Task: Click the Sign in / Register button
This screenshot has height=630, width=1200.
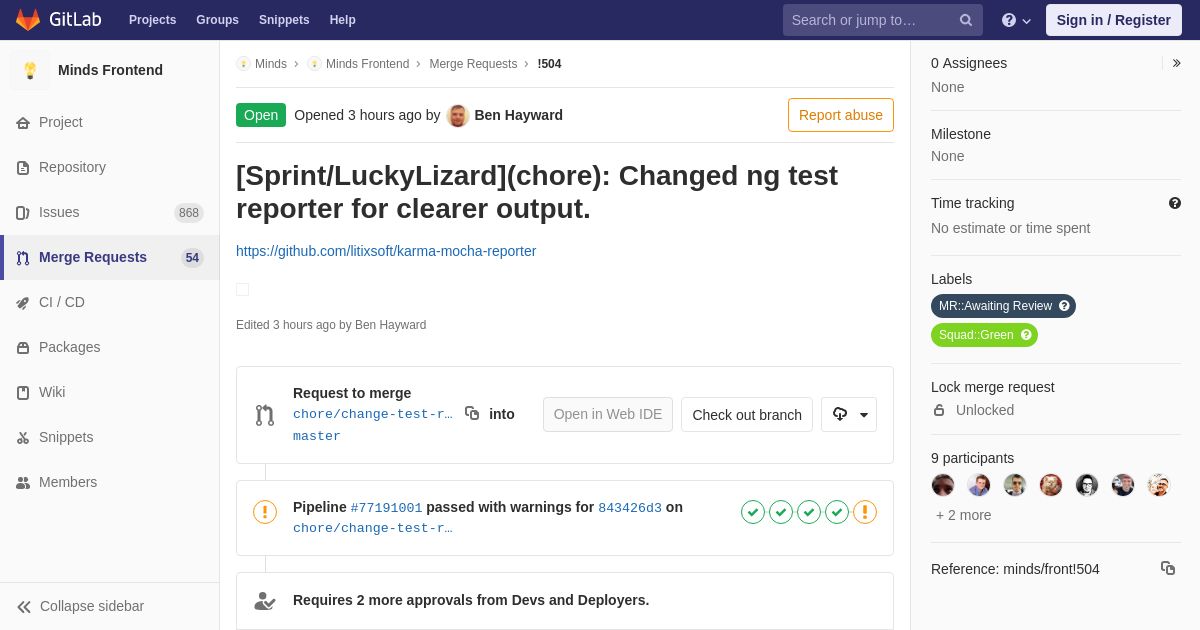Action: click(1114, 20)
